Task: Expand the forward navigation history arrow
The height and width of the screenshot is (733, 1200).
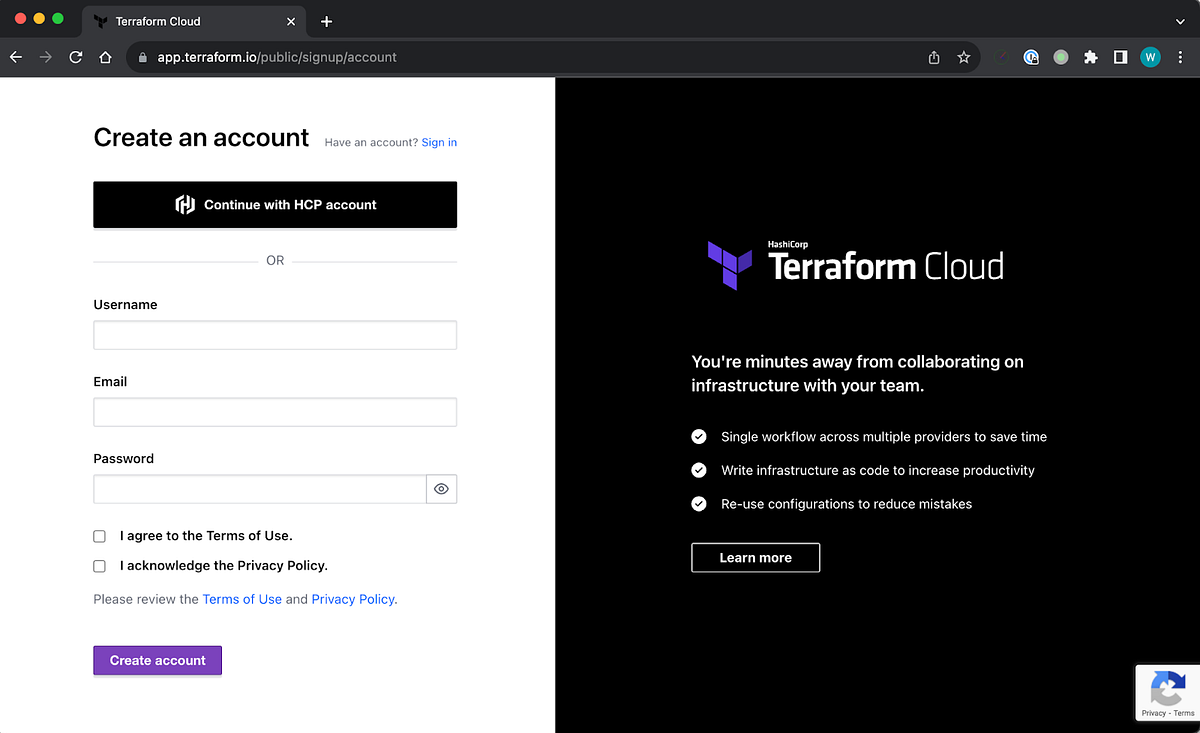Action: [45, 57]
